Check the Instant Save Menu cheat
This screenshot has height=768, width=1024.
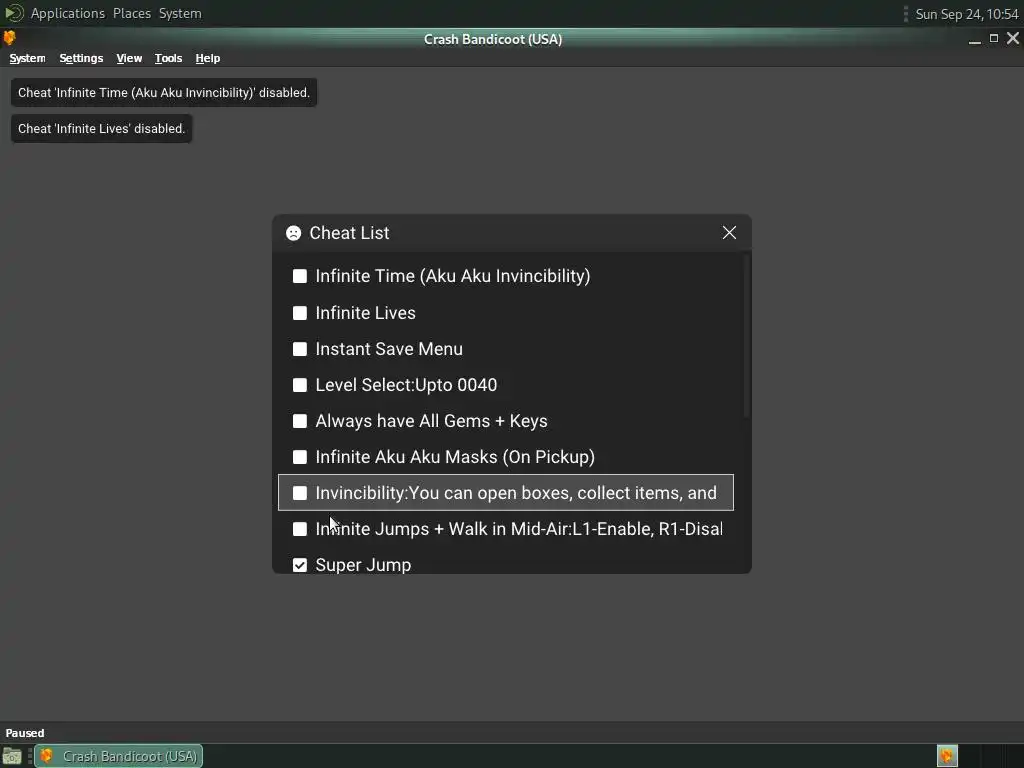(x=300, y=349)
